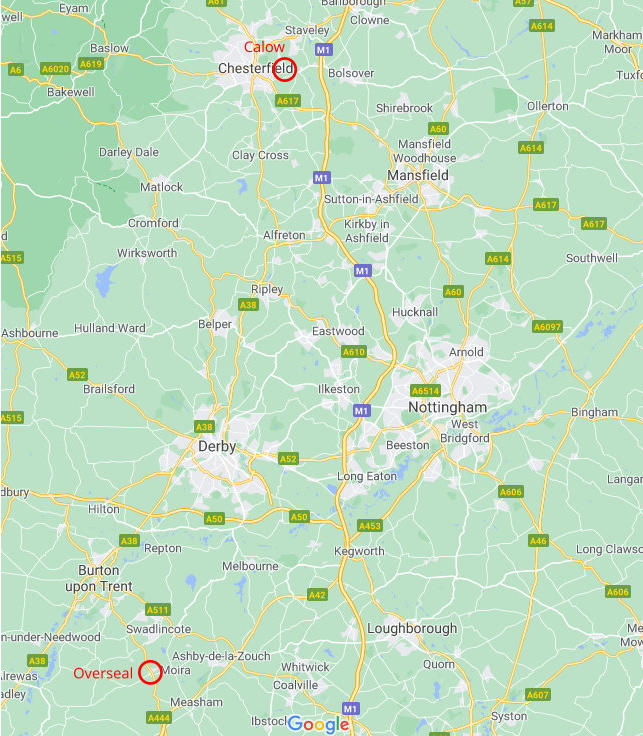Click the A6097 road shield
Image resolution: width=643 pixels, height=736 pixels.
pos(547,327)
